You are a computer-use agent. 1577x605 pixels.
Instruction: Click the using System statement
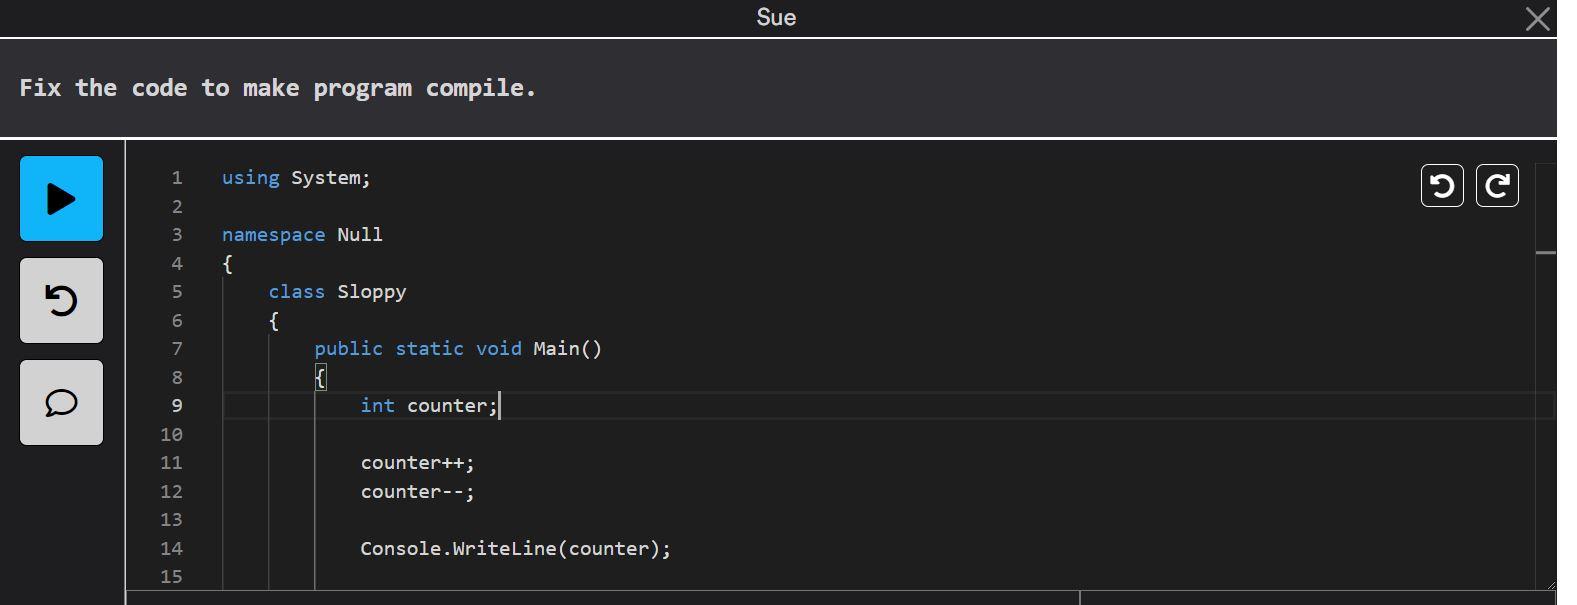(x=295, y=177)
